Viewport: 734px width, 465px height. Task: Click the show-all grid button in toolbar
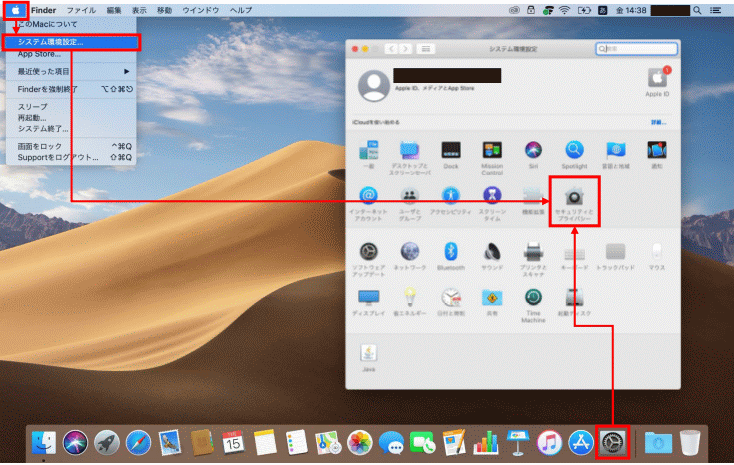click(x=428, y=48)
